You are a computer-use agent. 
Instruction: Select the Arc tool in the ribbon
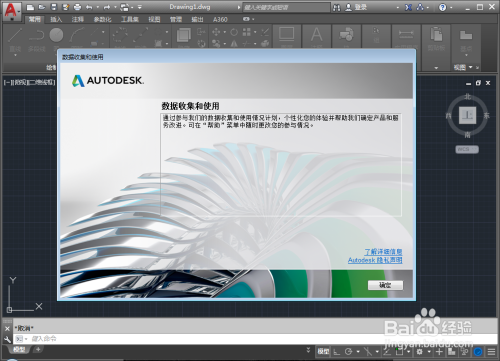pyautogui.click(x=77, y=35)
